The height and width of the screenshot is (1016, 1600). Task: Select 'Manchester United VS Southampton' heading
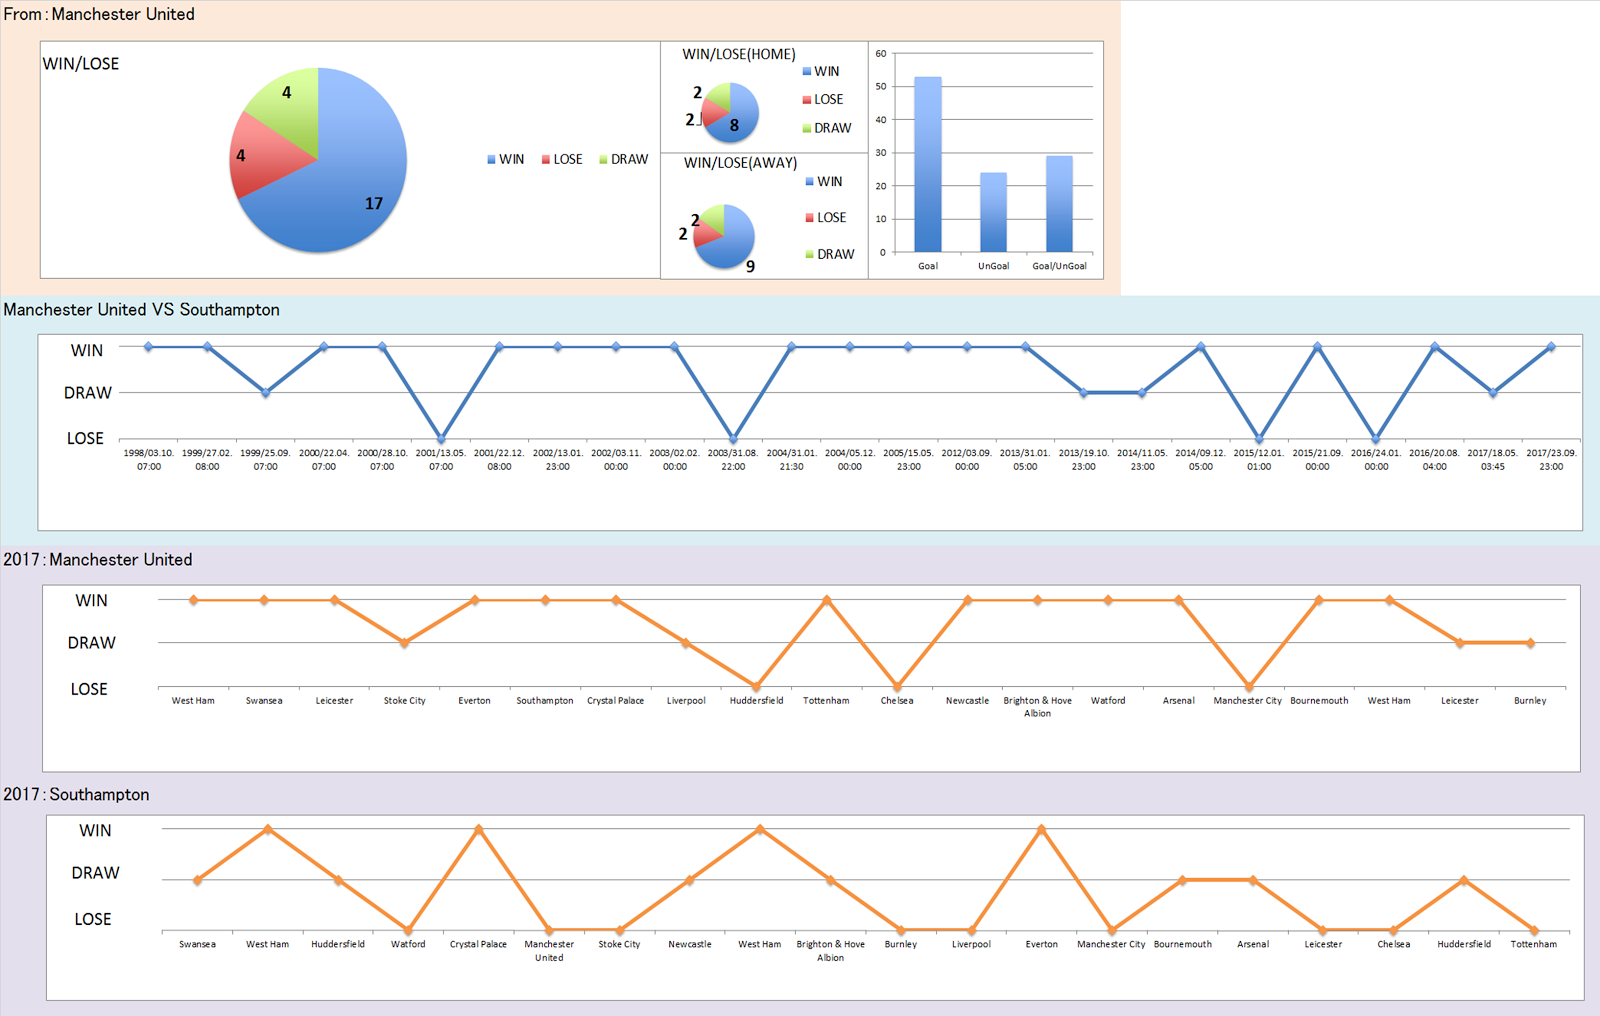[141, 310]
